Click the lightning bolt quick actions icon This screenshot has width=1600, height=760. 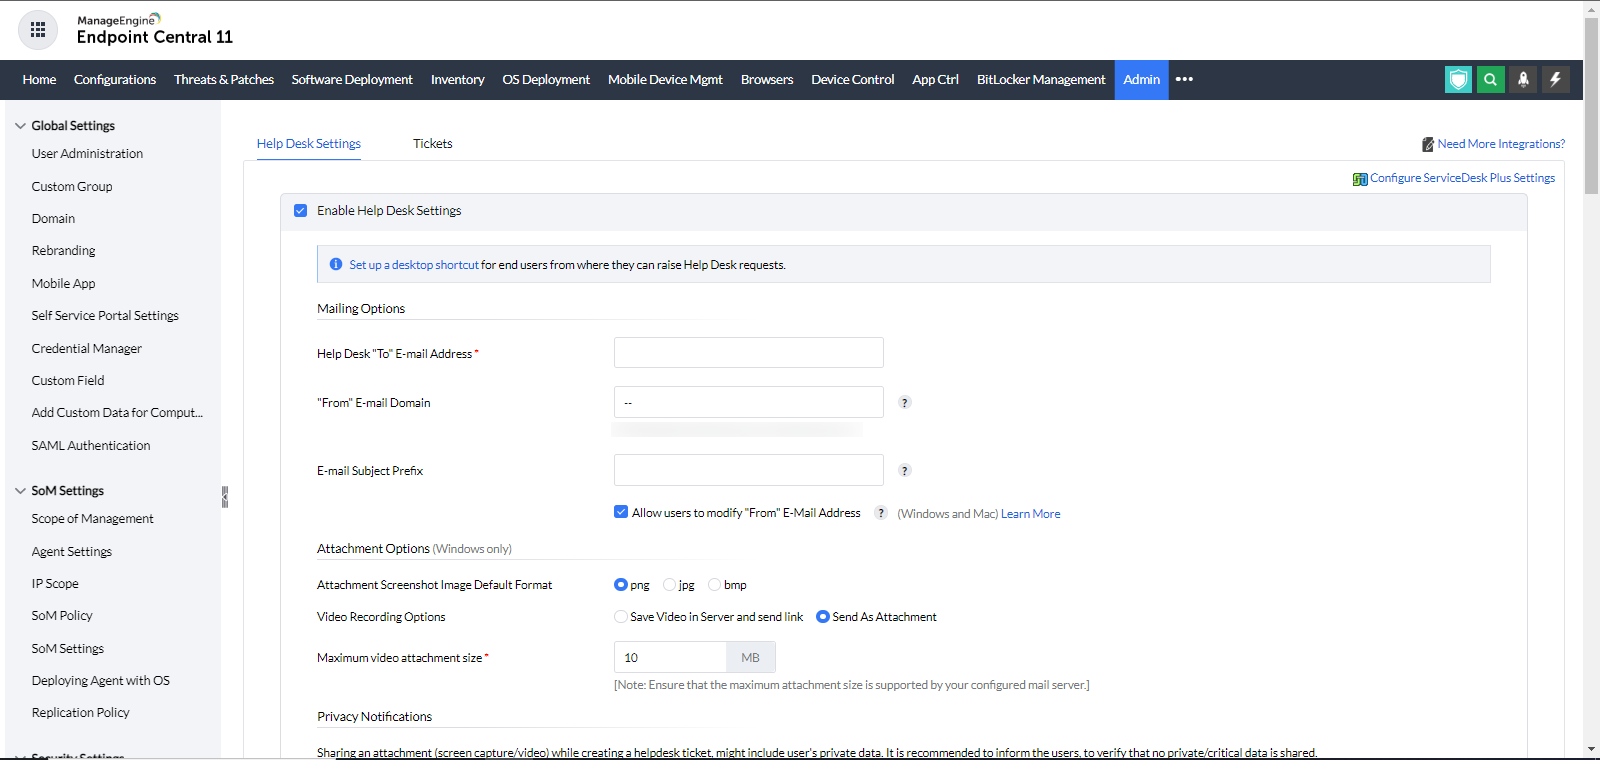(1555, 80)
